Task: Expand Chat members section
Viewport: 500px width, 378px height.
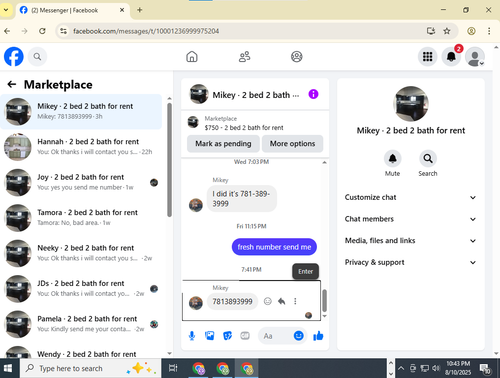Action: pyautogui.click(x=410, y=219)
